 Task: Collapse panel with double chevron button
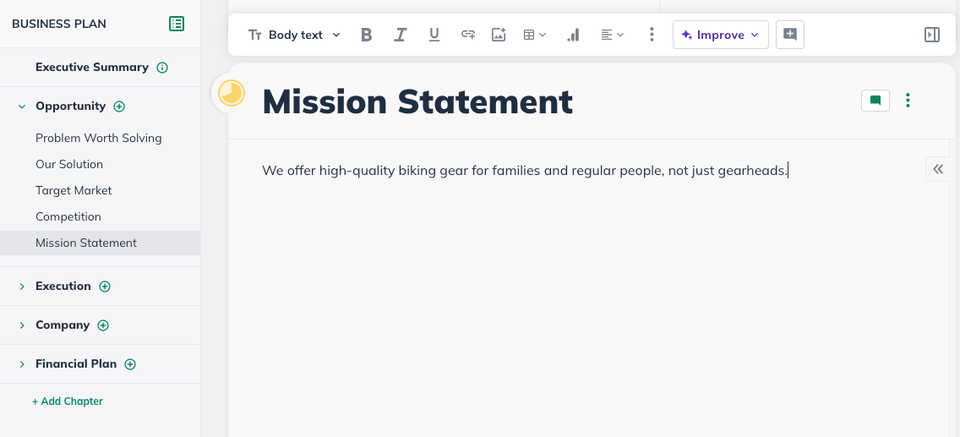(938, 169)
